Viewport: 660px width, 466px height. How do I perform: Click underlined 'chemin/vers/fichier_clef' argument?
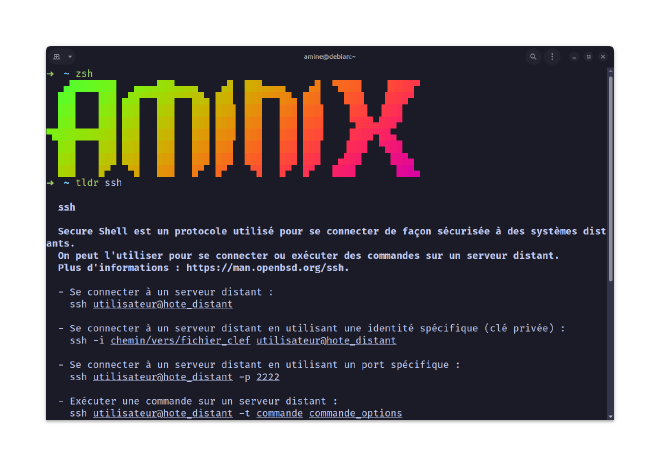tap(181, 340)
